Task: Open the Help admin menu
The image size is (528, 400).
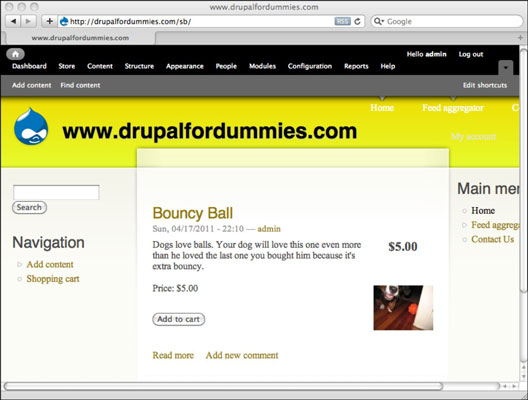Action: 388,66
